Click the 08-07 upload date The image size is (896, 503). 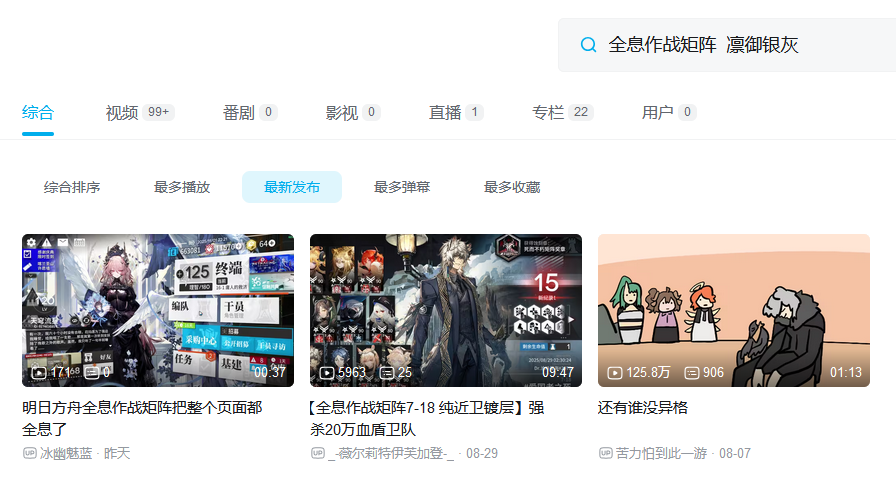[735, 453]
